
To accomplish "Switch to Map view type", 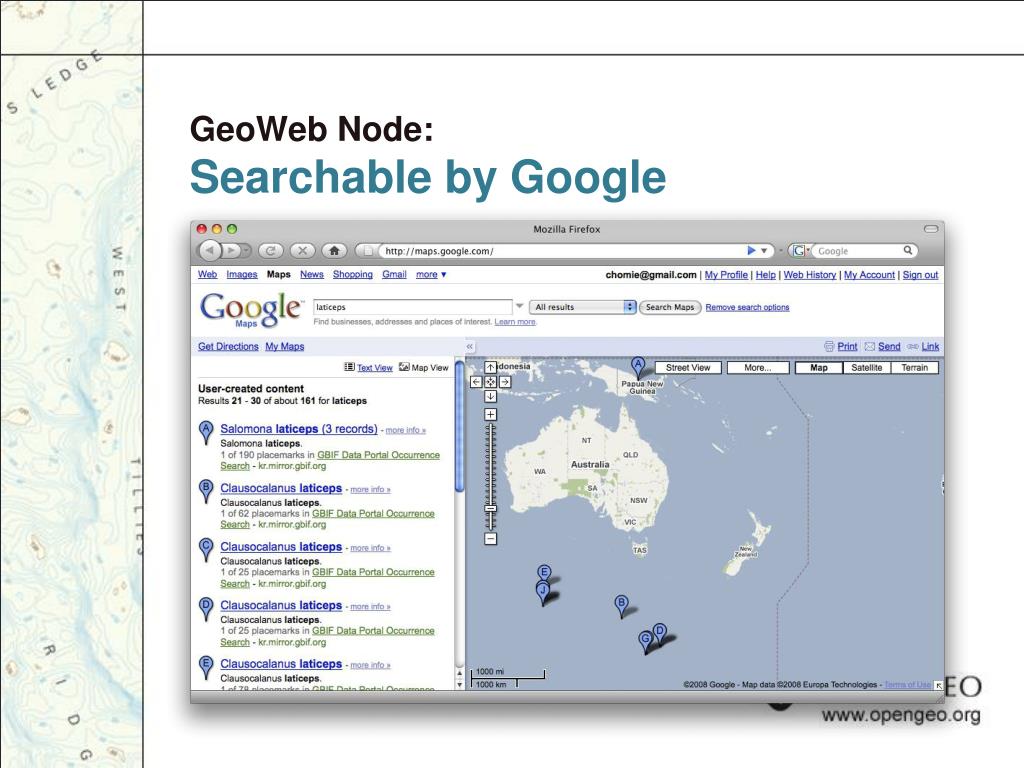I will pos(819,368).
